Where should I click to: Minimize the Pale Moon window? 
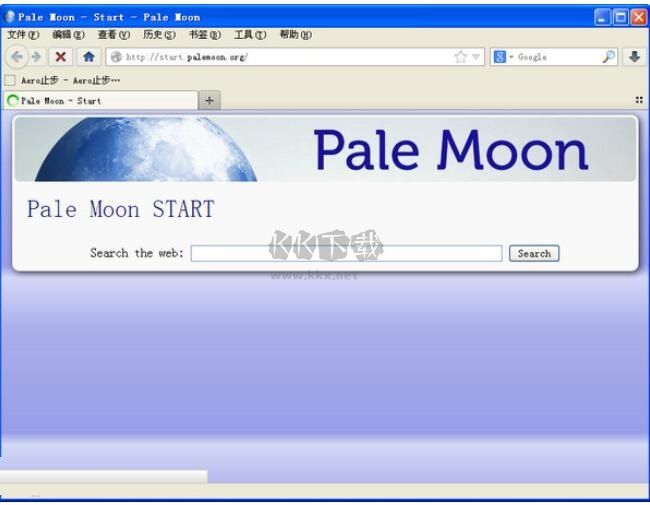602,17
